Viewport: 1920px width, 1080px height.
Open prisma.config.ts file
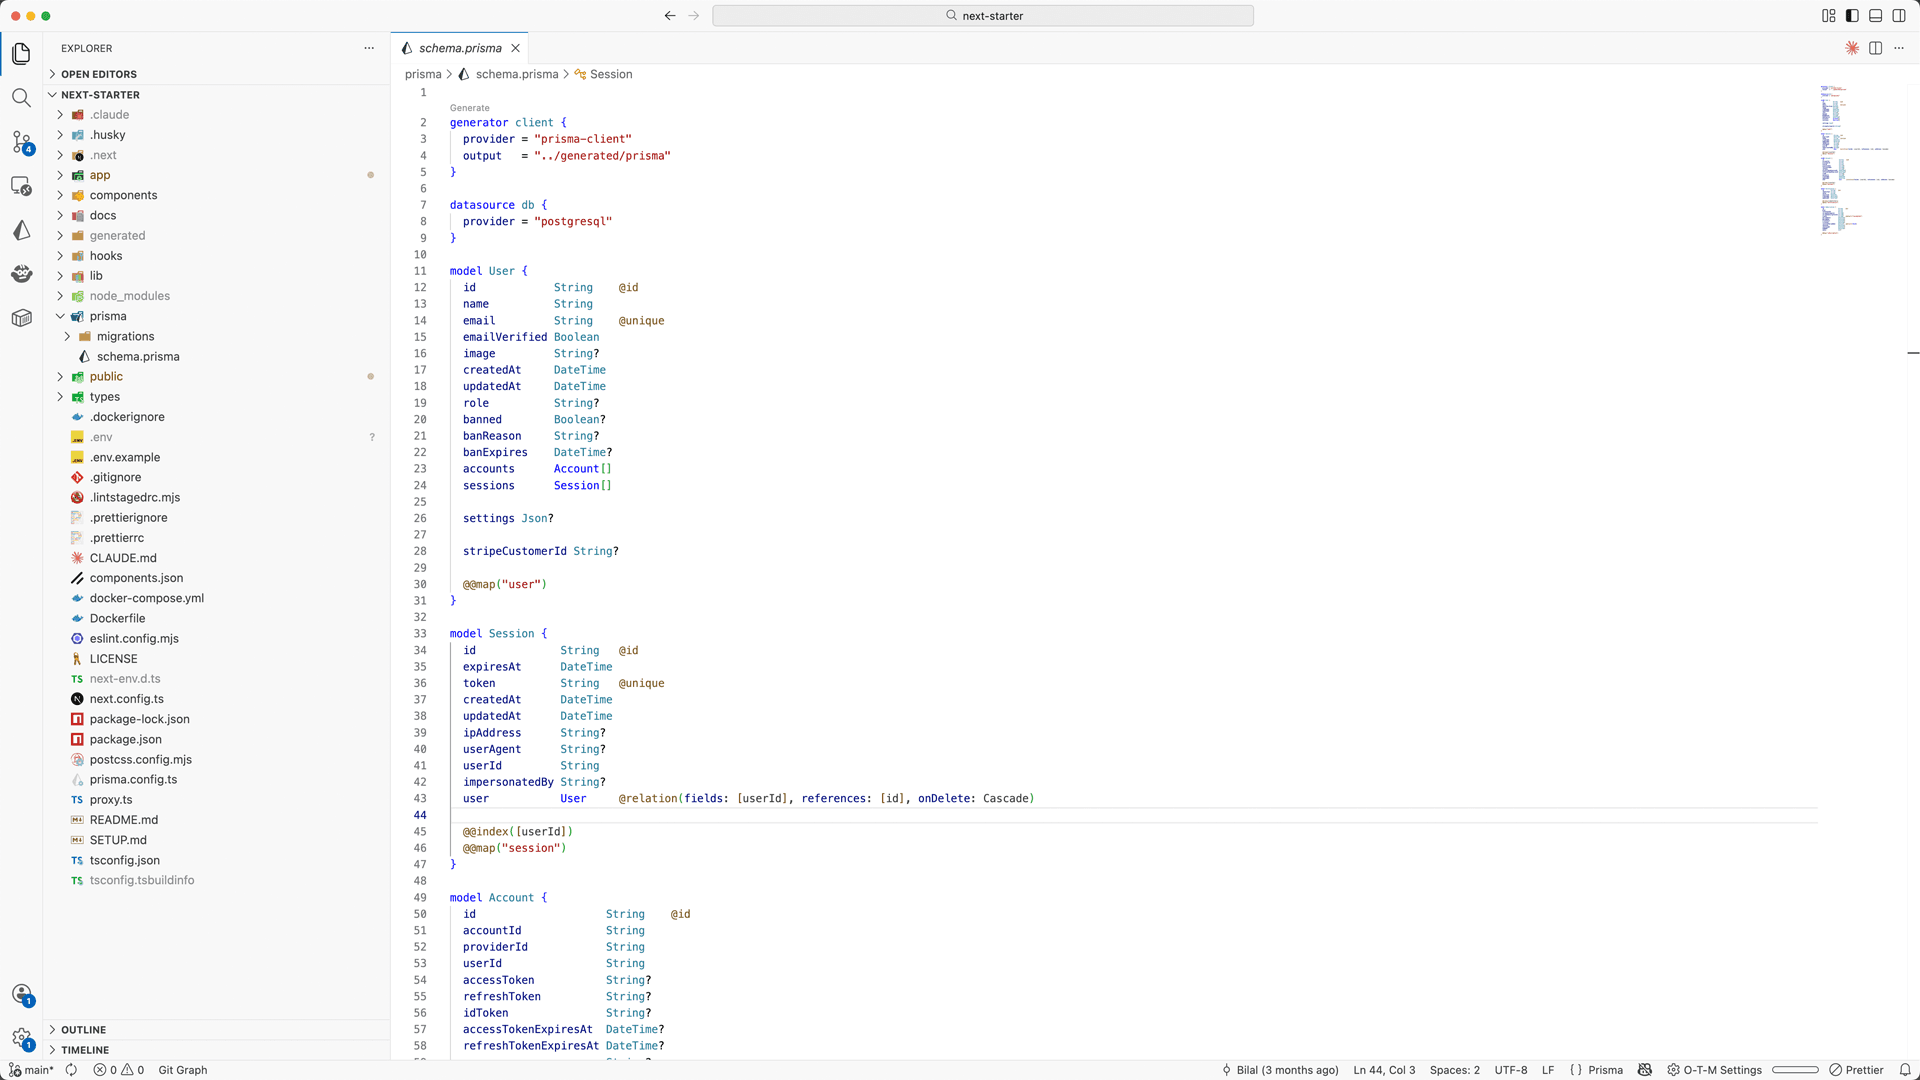(x=133, y=780)
